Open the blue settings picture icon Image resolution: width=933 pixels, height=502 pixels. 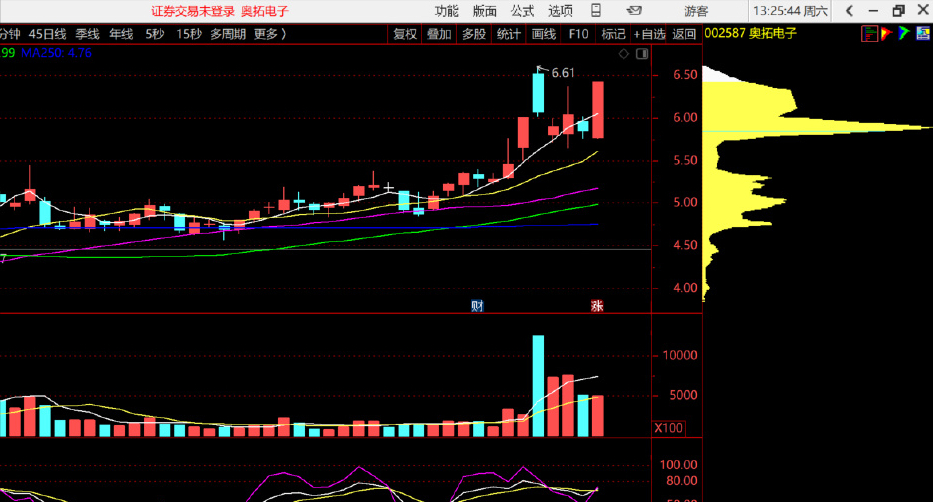click(x=923, y=34)
